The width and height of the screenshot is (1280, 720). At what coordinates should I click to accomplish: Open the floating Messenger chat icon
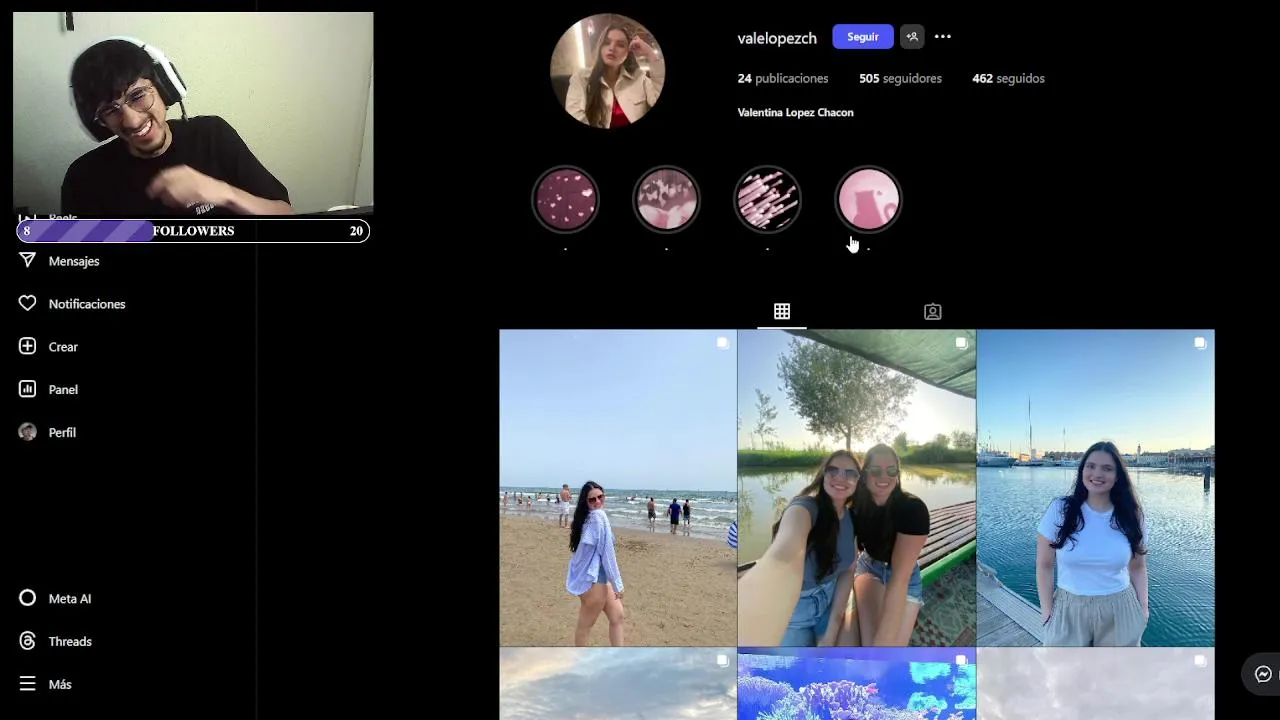point(1263,674)
